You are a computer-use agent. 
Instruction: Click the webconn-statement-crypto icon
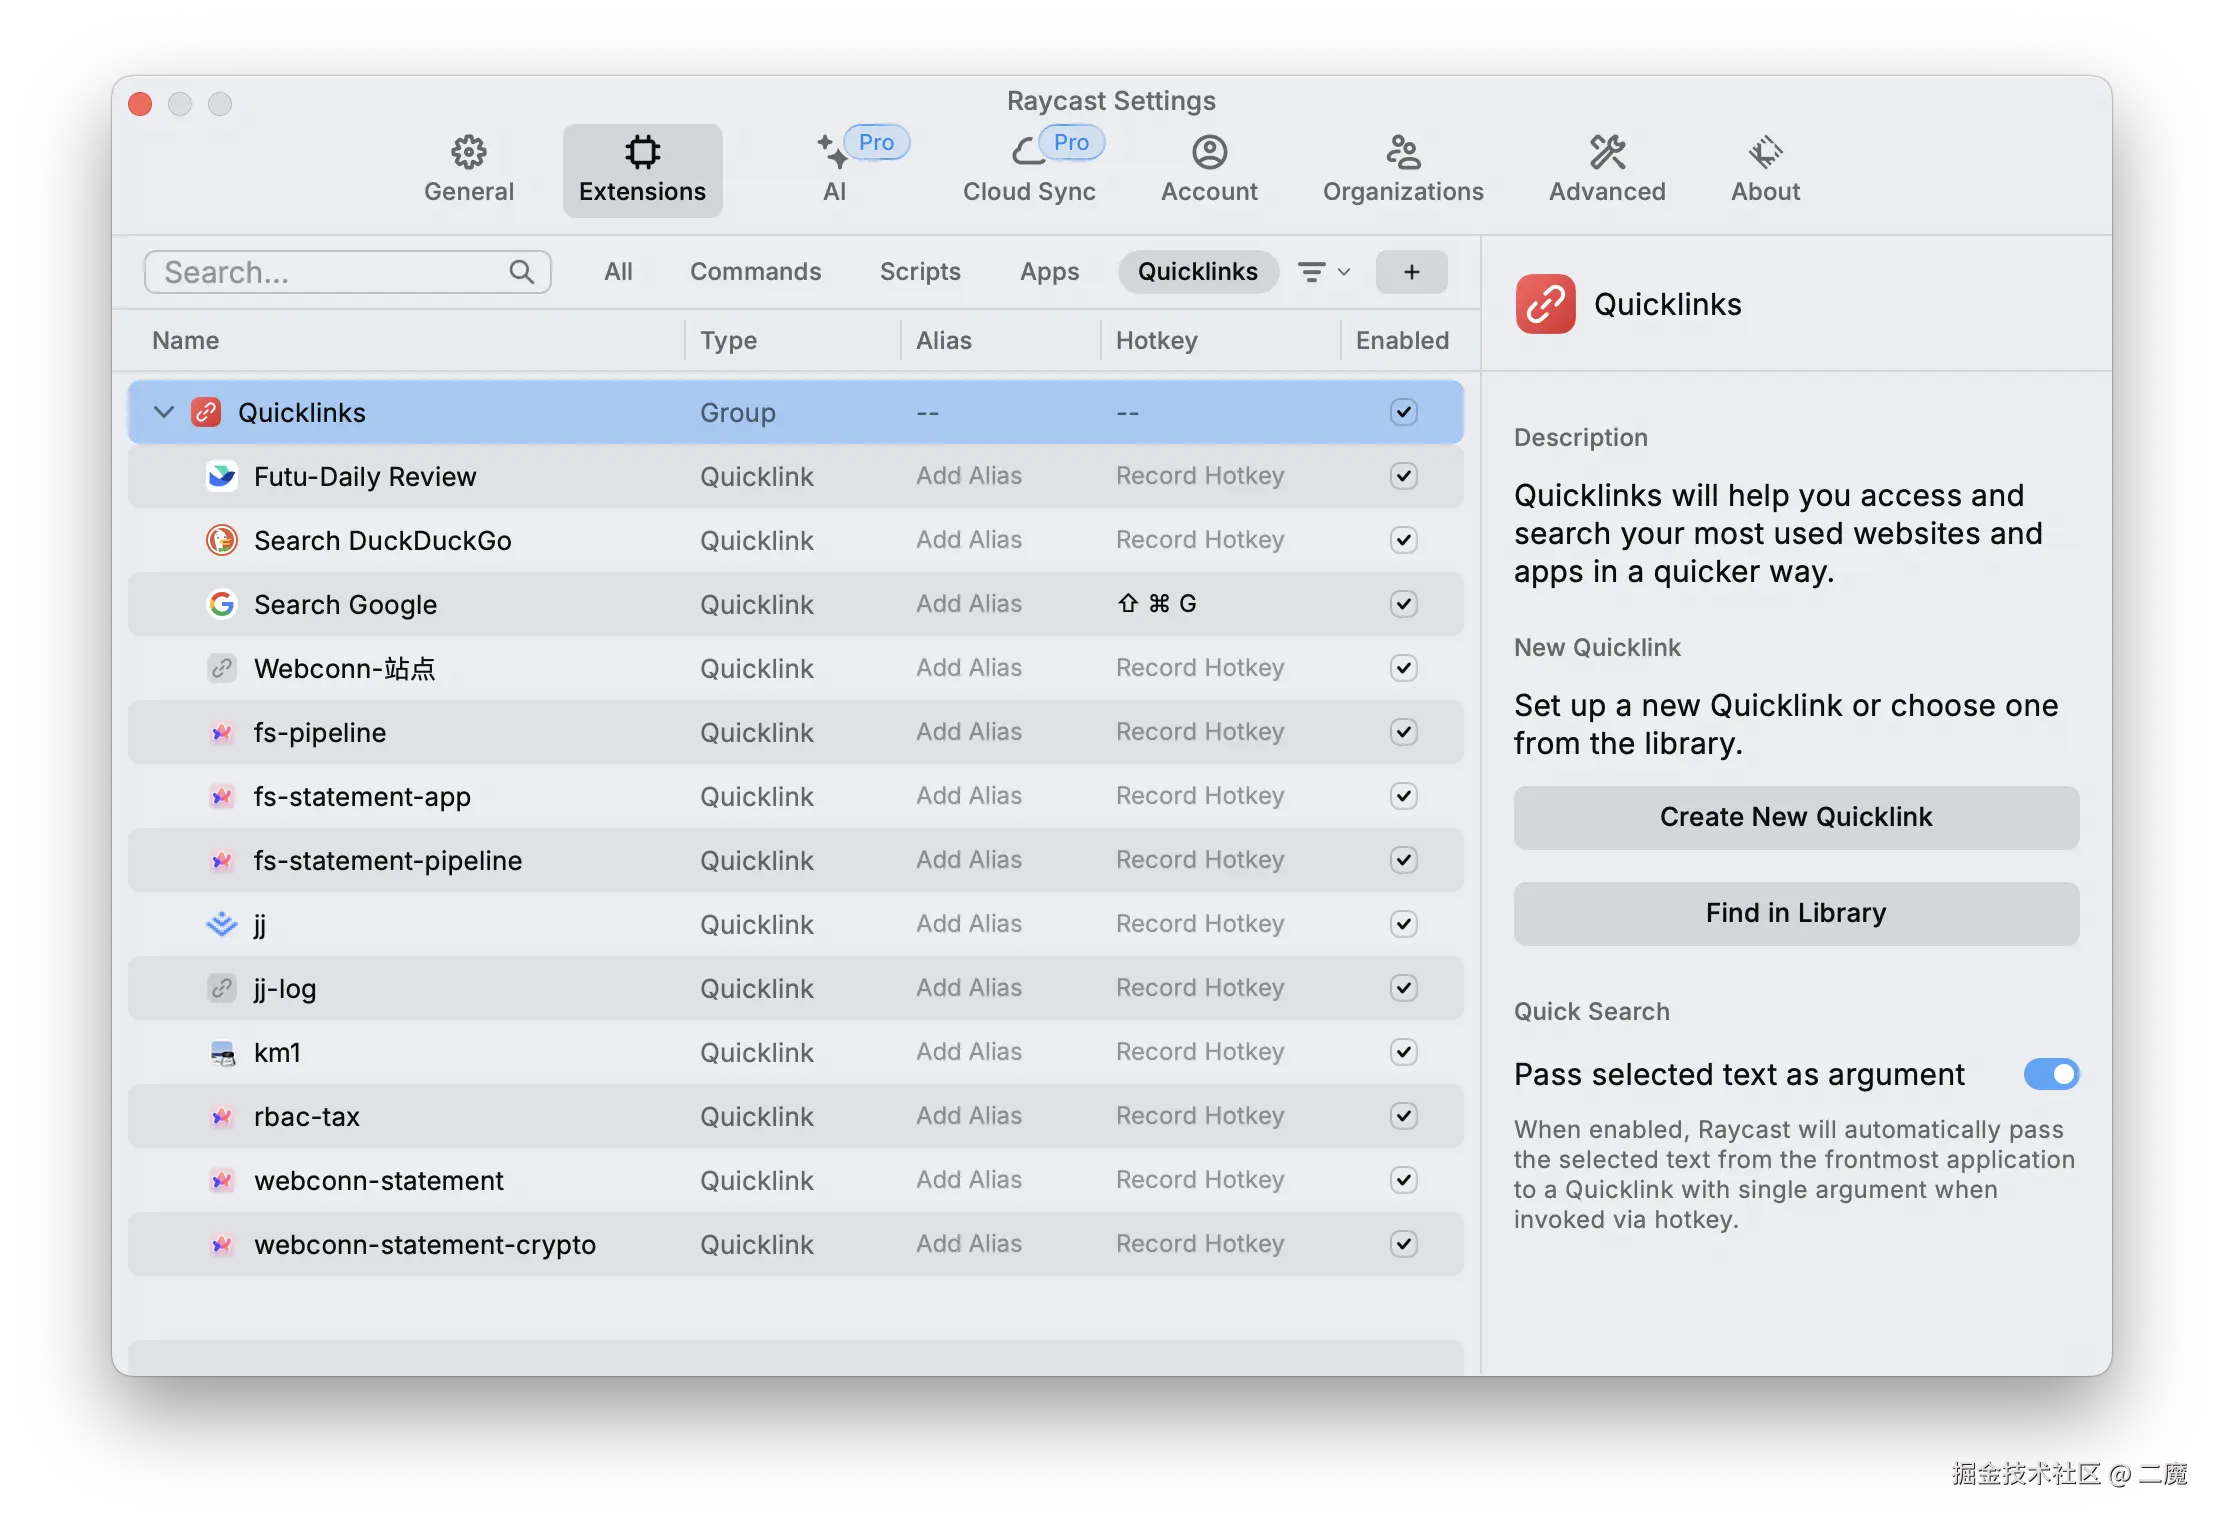tap(221, 1244)
